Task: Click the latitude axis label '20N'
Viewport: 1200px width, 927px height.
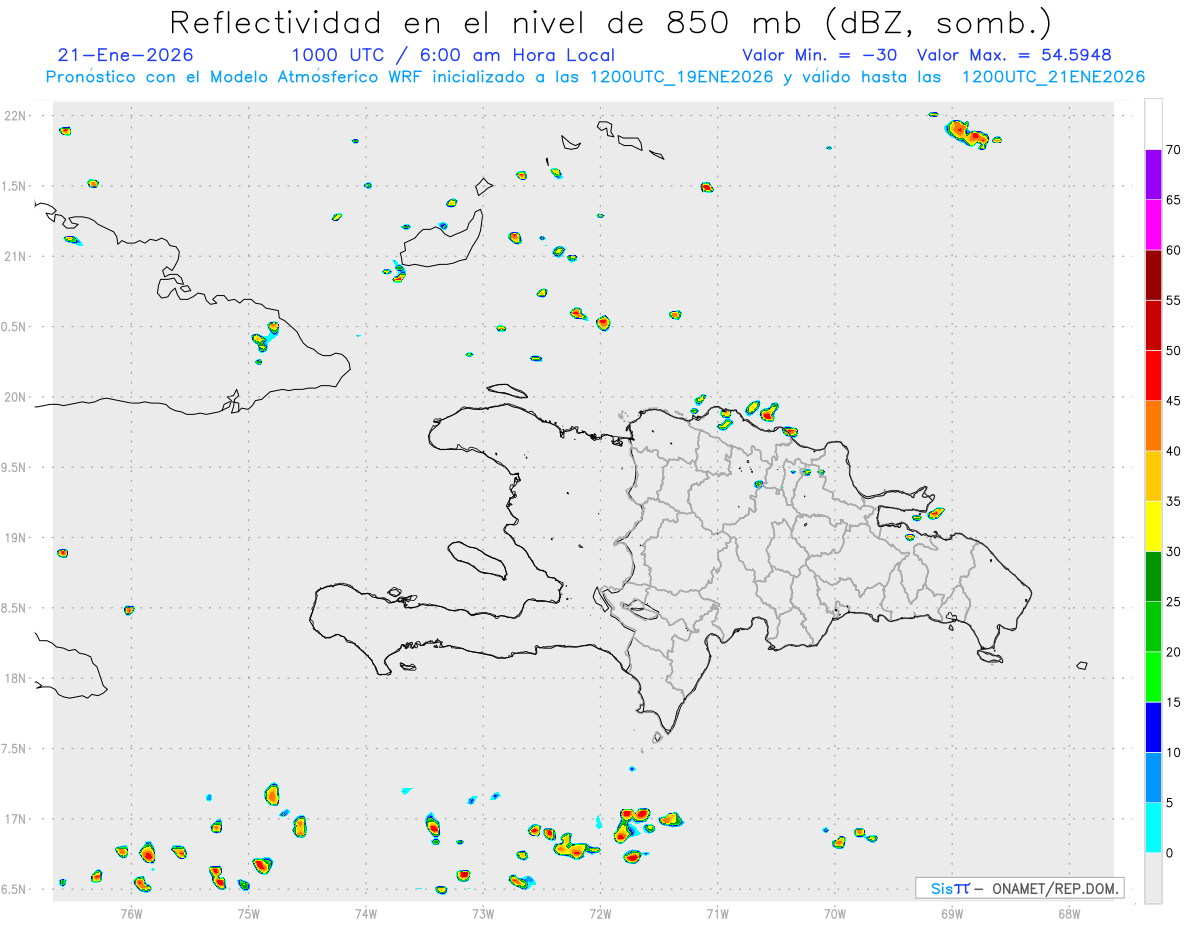Action: coord(17,398)
